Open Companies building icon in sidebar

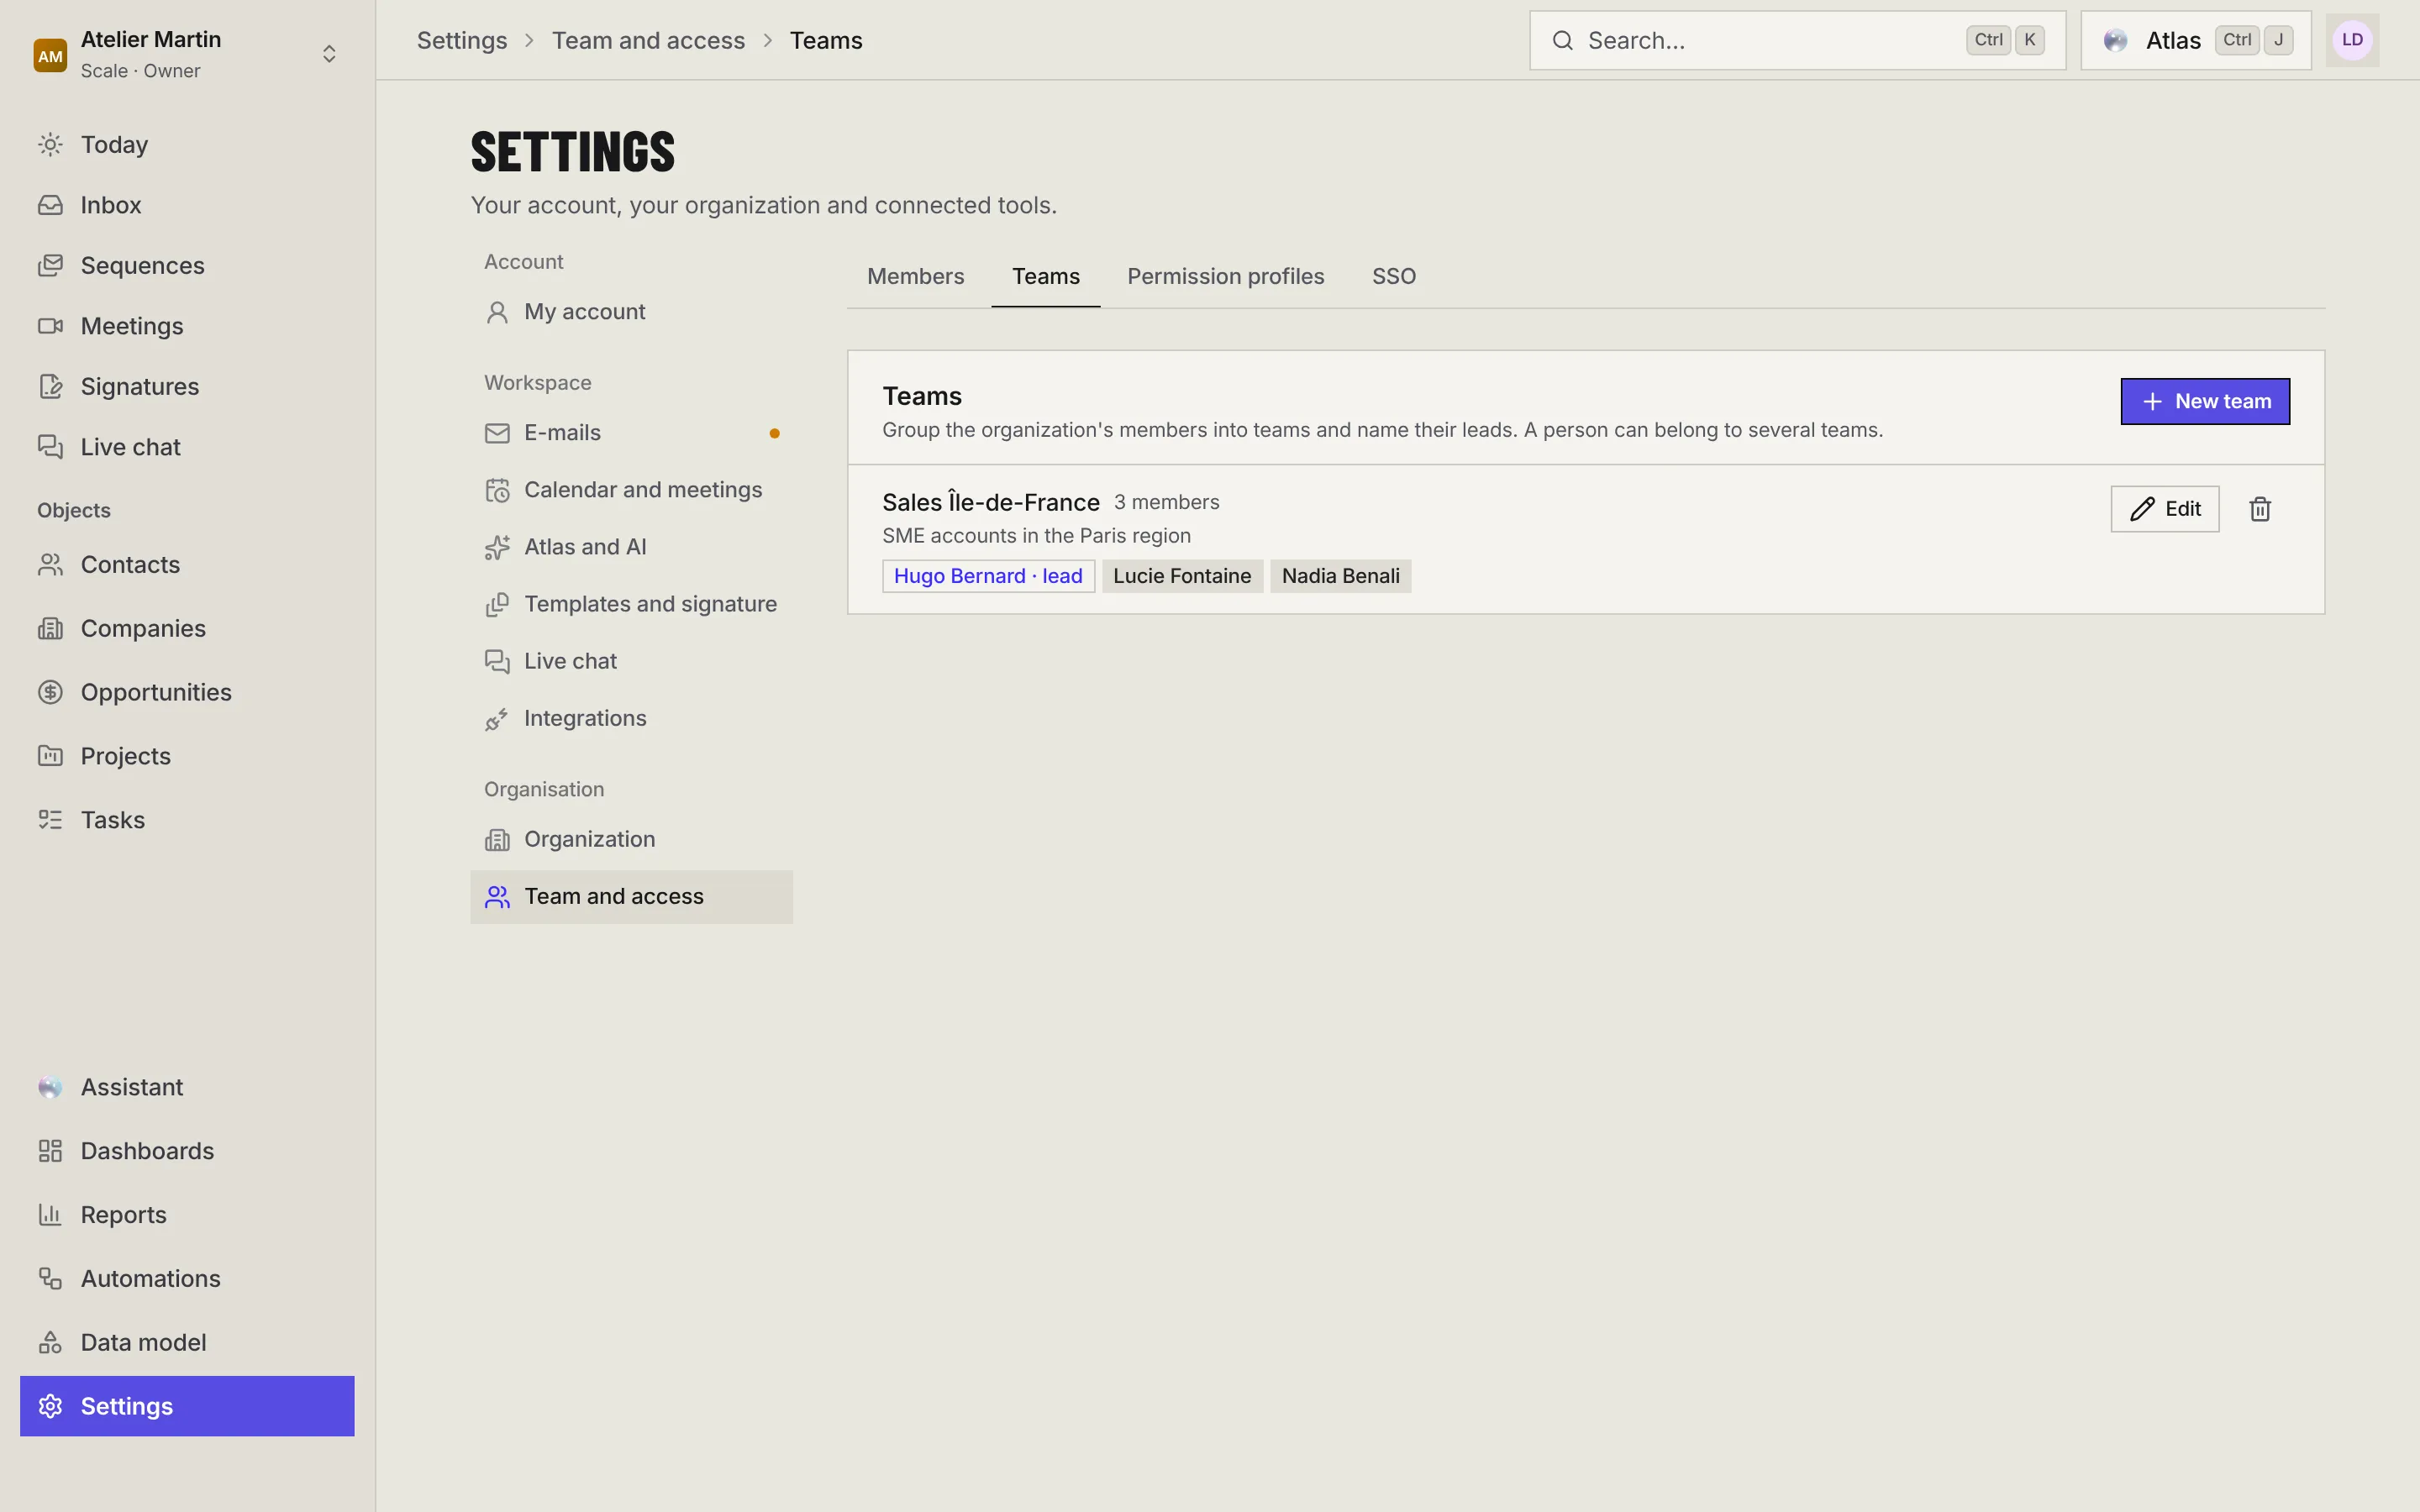coord(50,629)
